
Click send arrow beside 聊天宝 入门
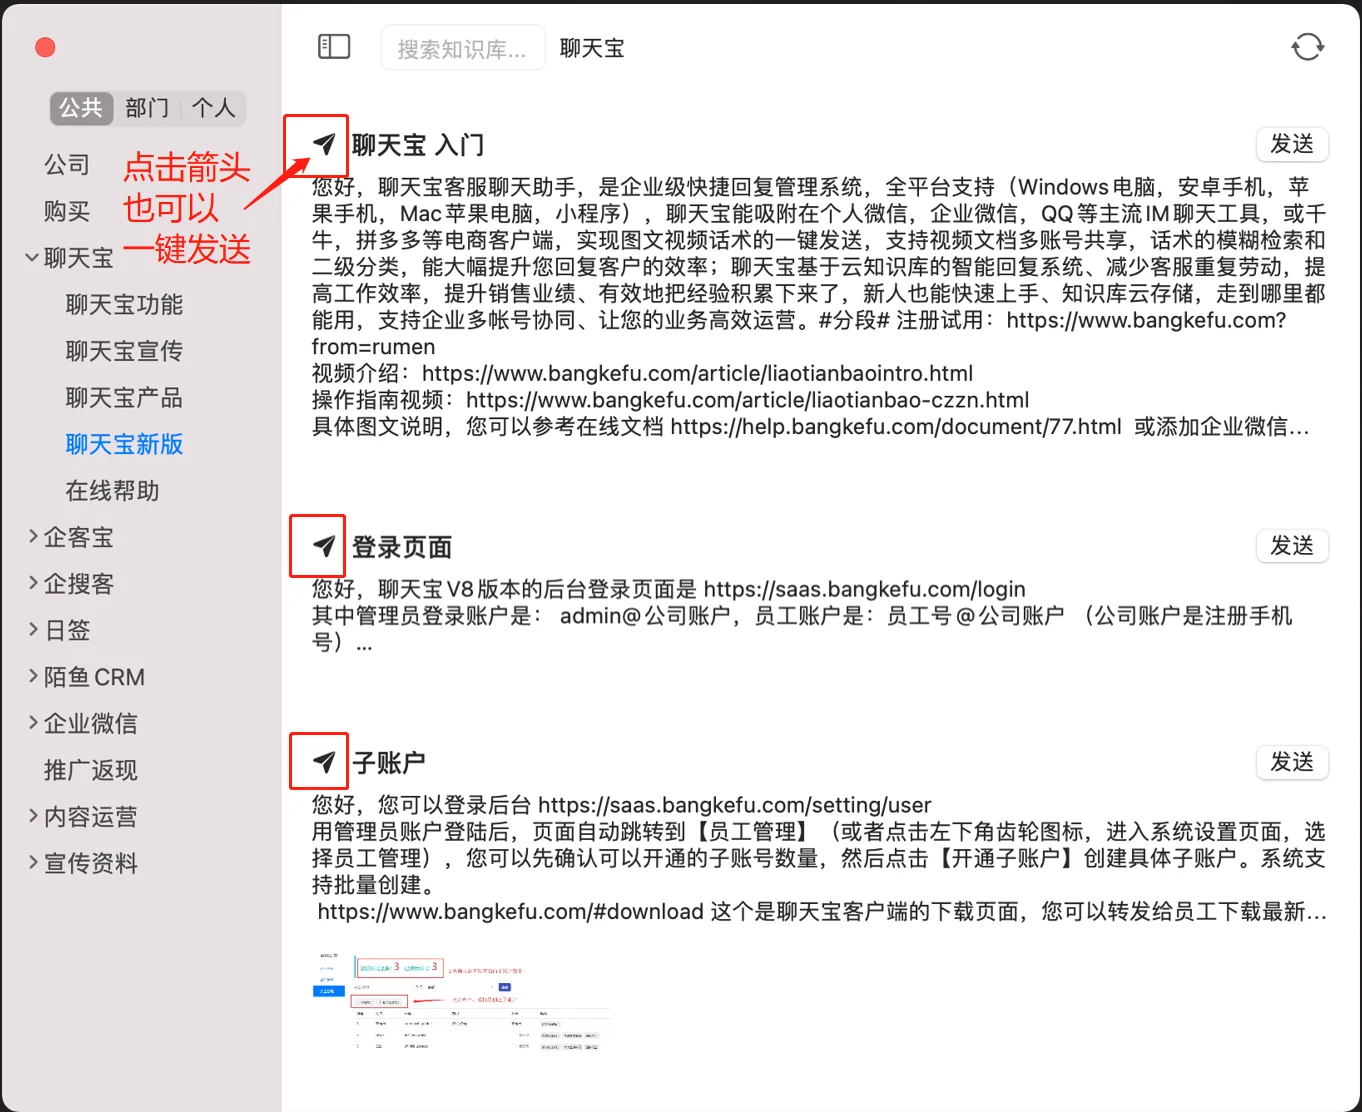(x=324, y=144)
